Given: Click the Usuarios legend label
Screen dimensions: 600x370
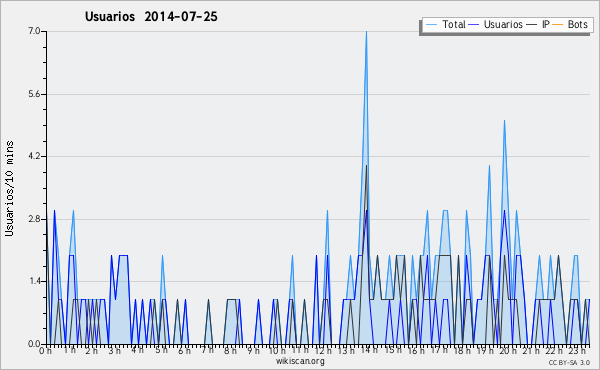Looking at the screenshot, I should click(x=503, y=24).
